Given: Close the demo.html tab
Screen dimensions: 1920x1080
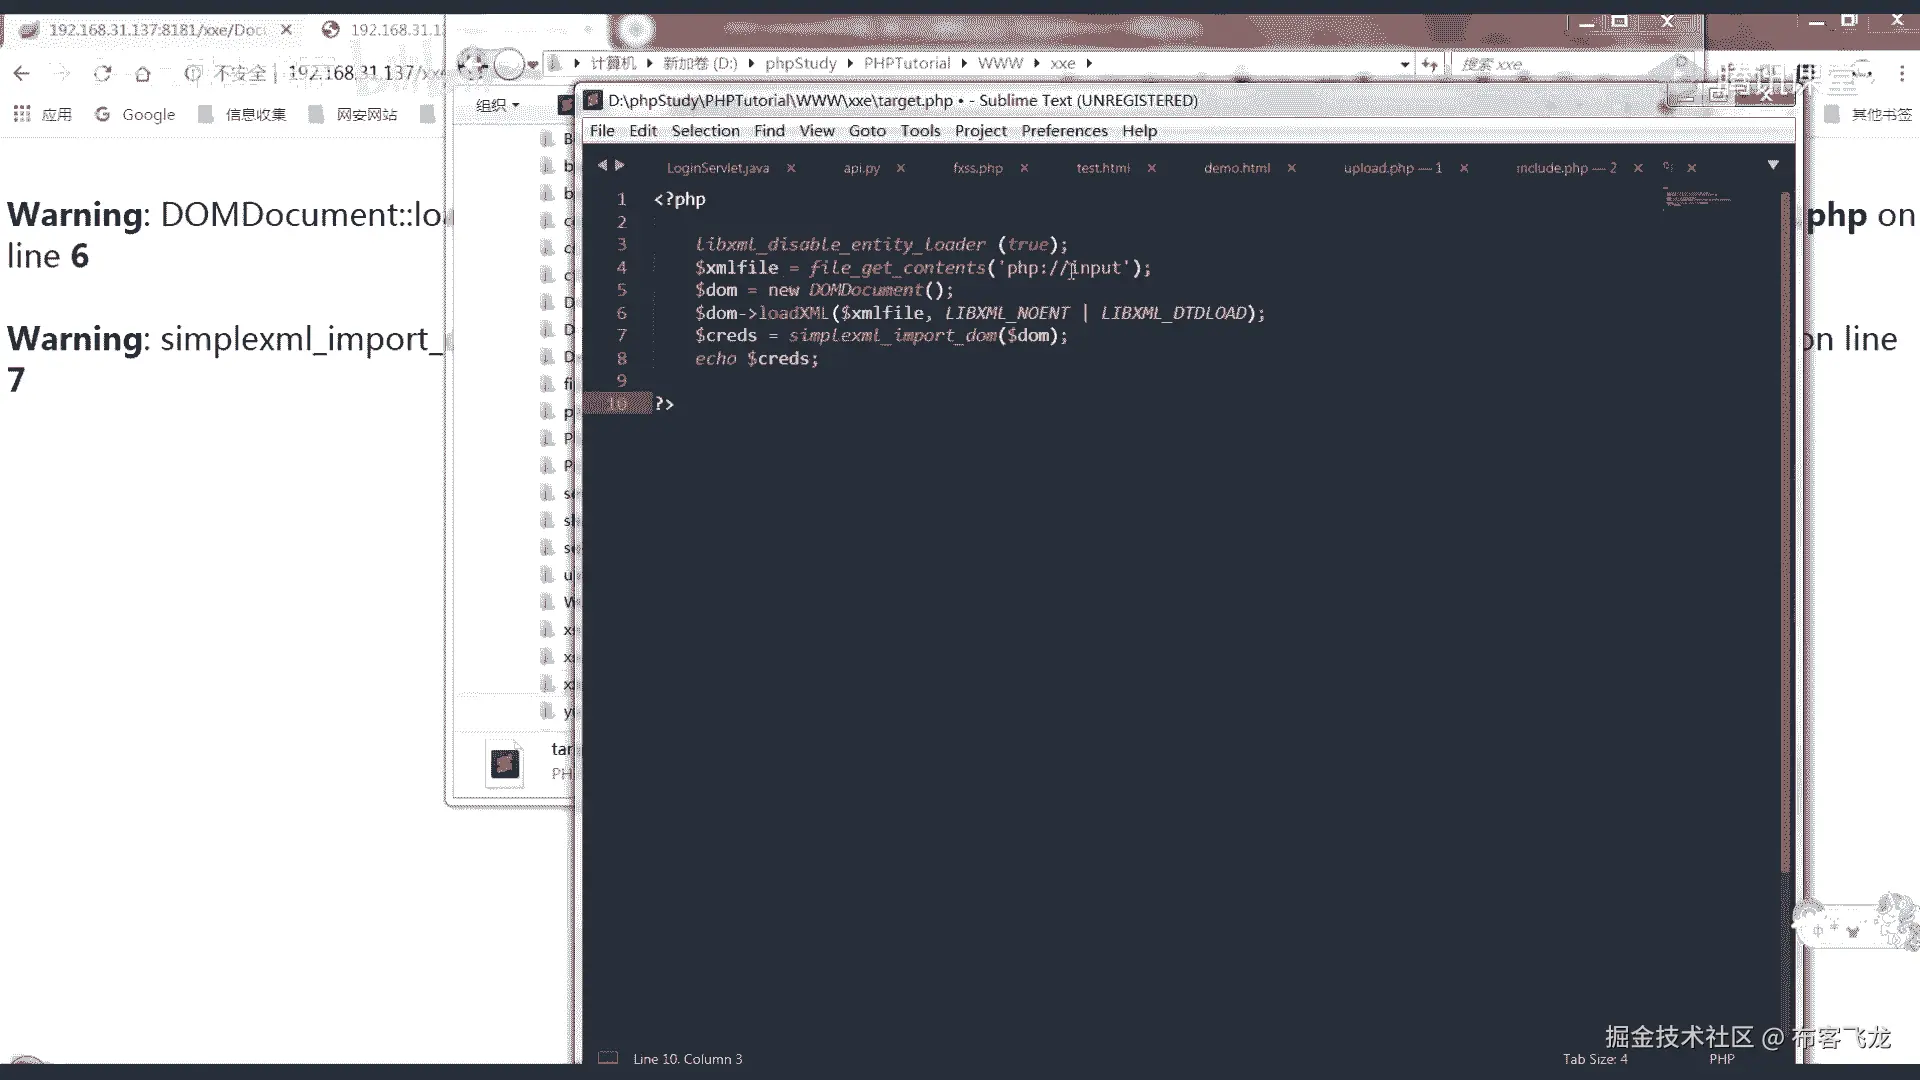Looking at the screenshot, I should point(1291,168).
